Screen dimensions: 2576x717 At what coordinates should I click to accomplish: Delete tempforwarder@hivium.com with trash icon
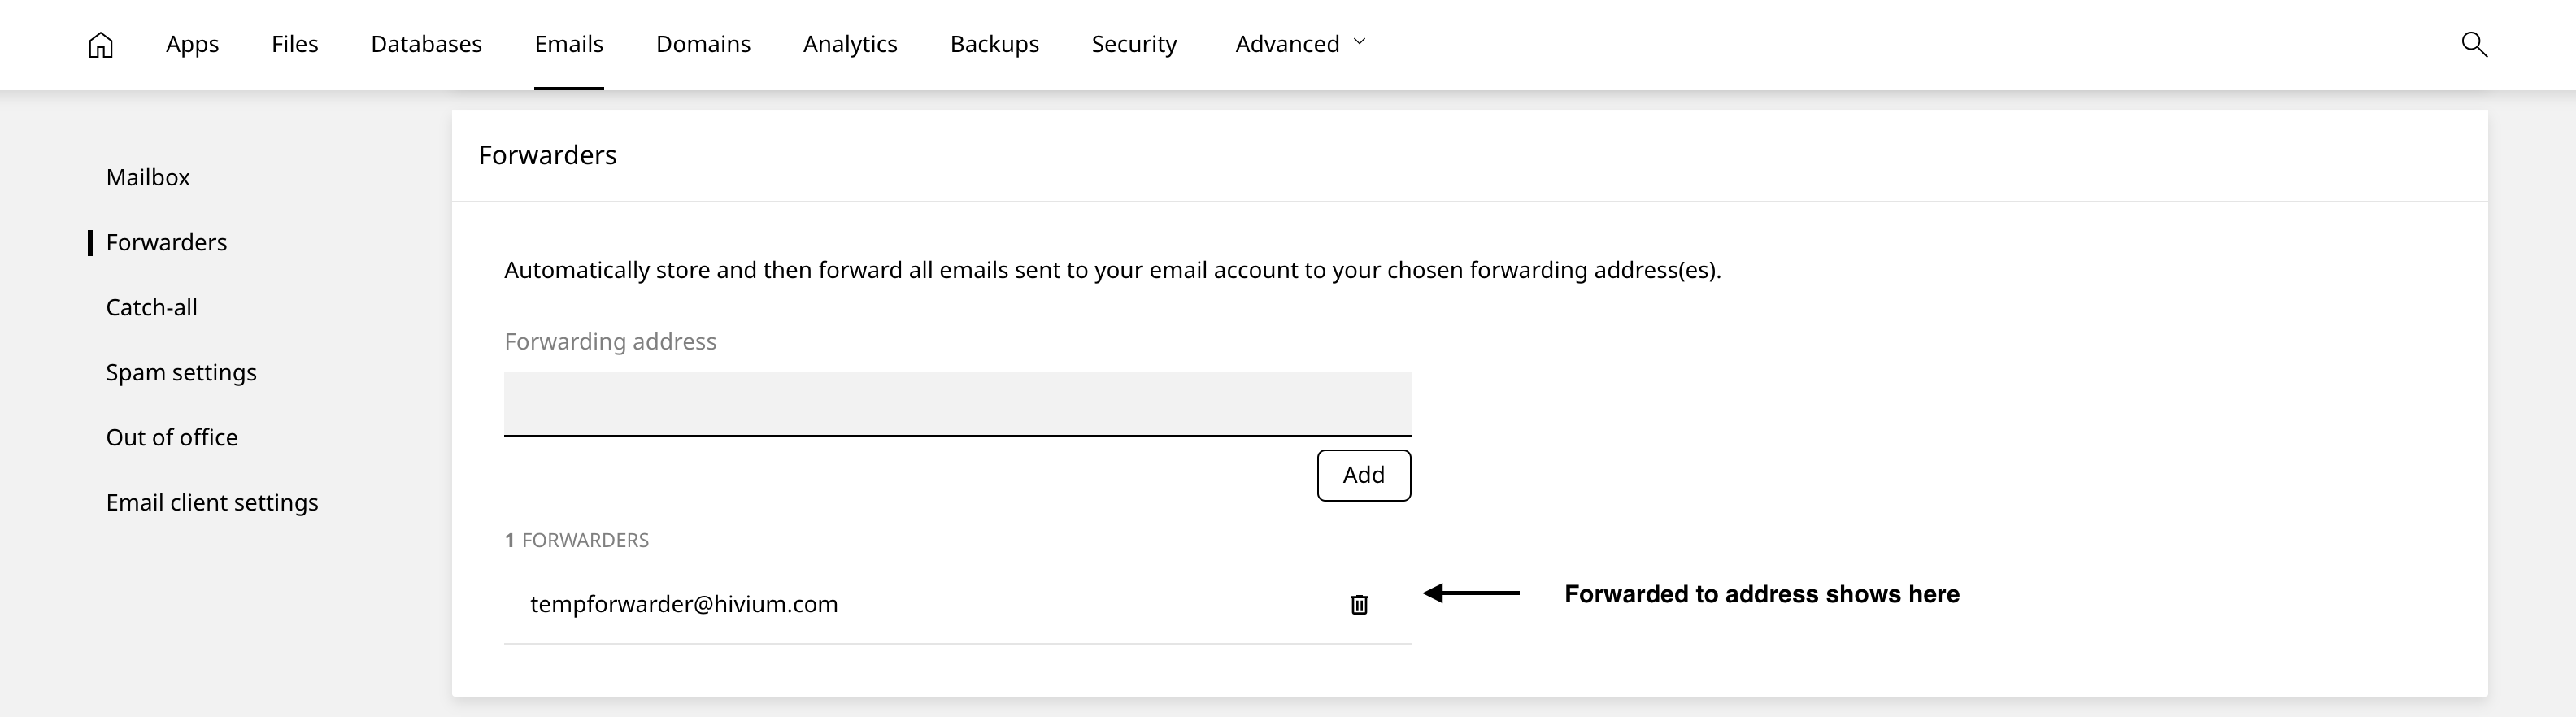1359,604
